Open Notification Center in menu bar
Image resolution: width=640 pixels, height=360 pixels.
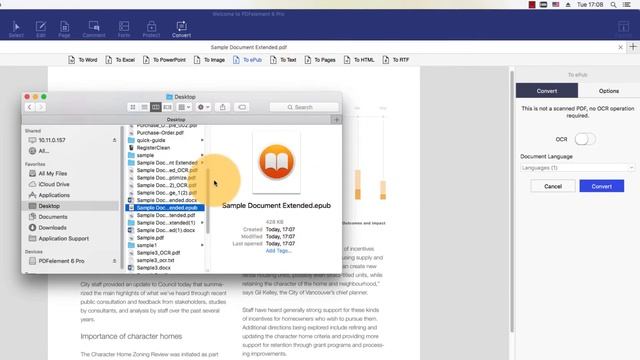(627, 4)
